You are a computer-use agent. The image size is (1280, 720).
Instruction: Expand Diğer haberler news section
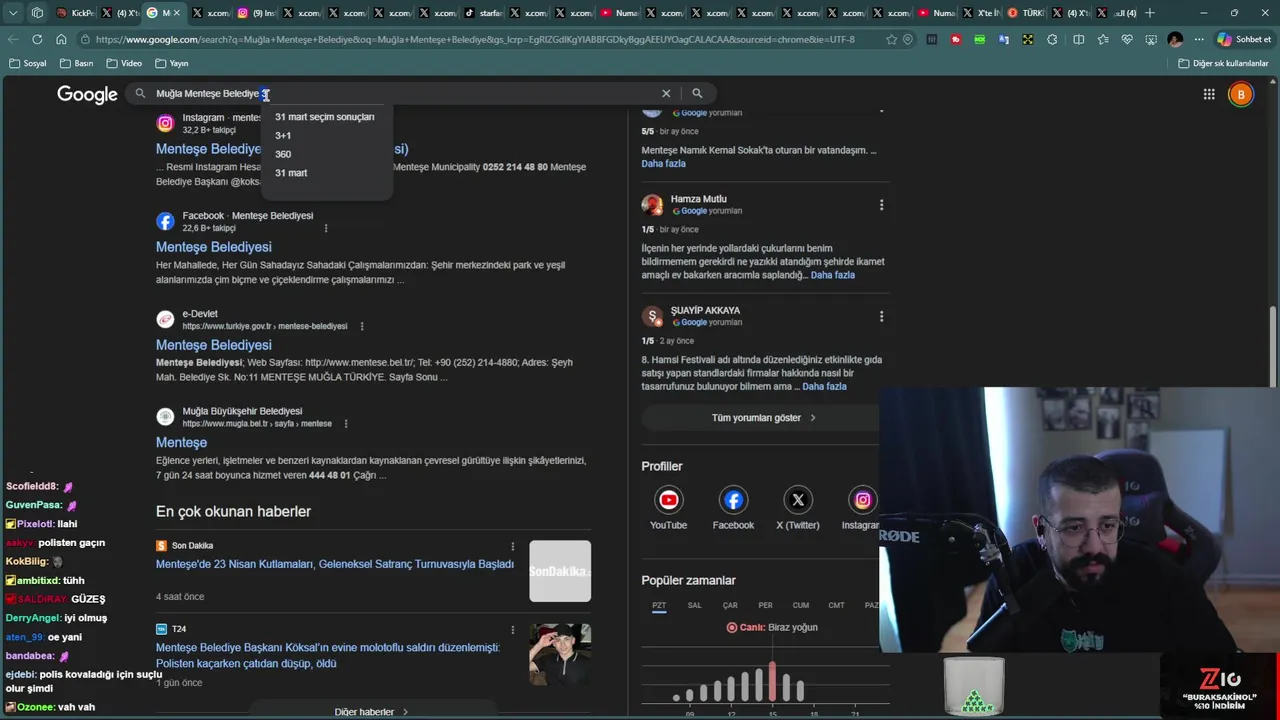371,712
